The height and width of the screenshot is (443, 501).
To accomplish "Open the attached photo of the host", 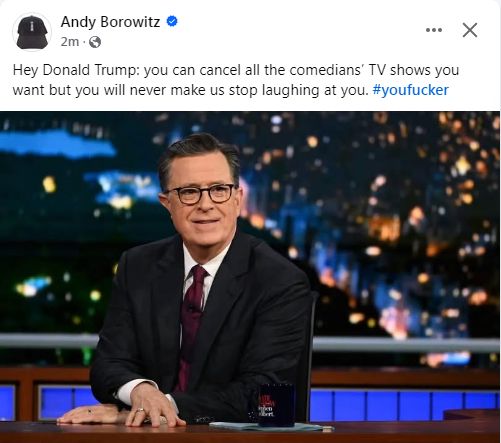I will tap(250, 277).
